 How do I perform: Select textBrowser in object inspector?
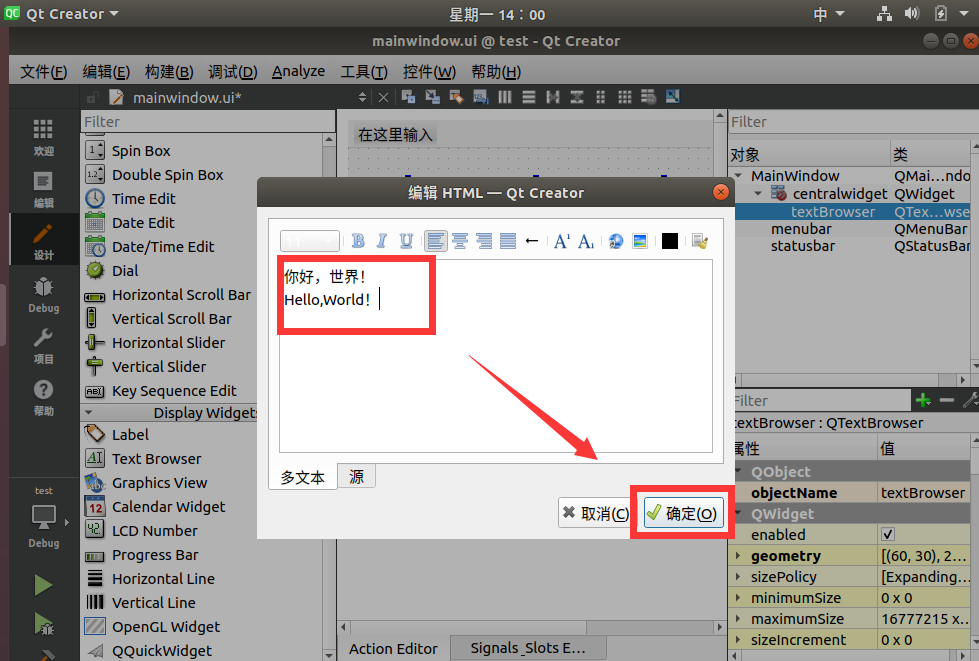coord(833,212)
